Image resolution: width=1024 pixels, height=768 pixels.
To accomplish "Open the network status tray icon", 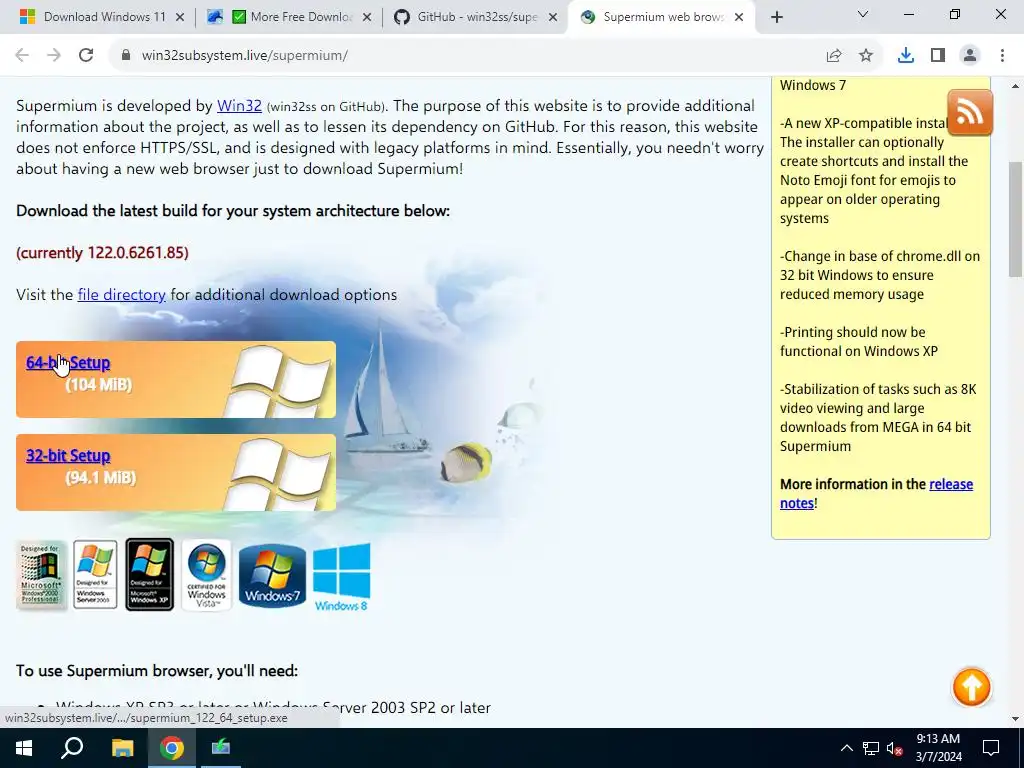I will click(x=871, y=748).
